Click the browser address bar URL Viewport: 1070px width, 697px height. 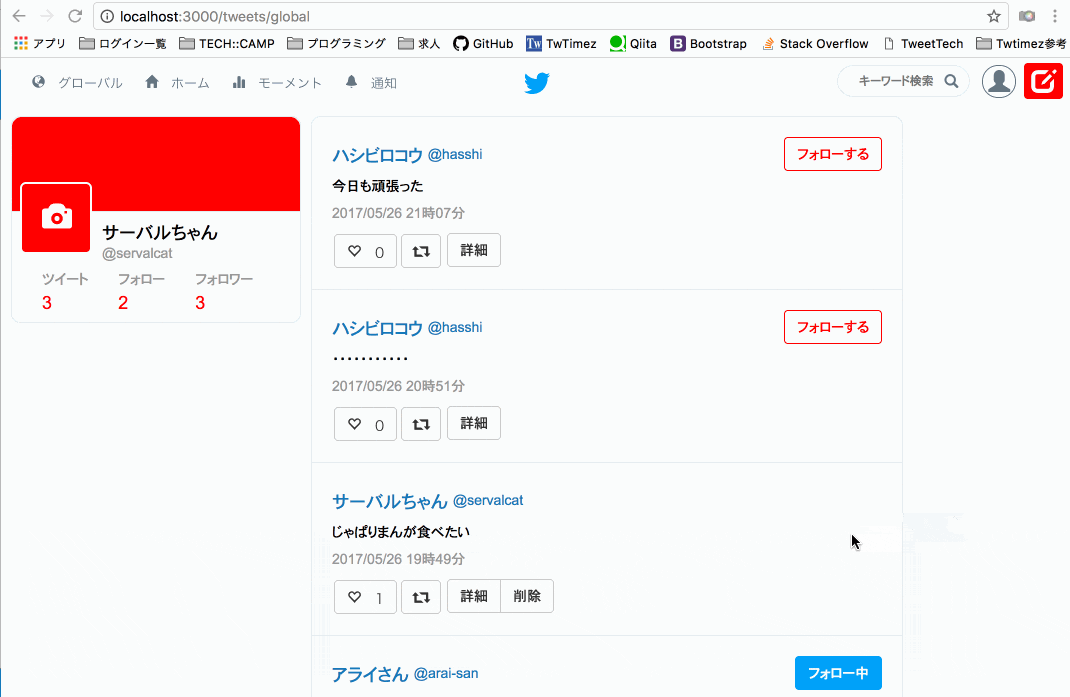(x=214, y=16)
